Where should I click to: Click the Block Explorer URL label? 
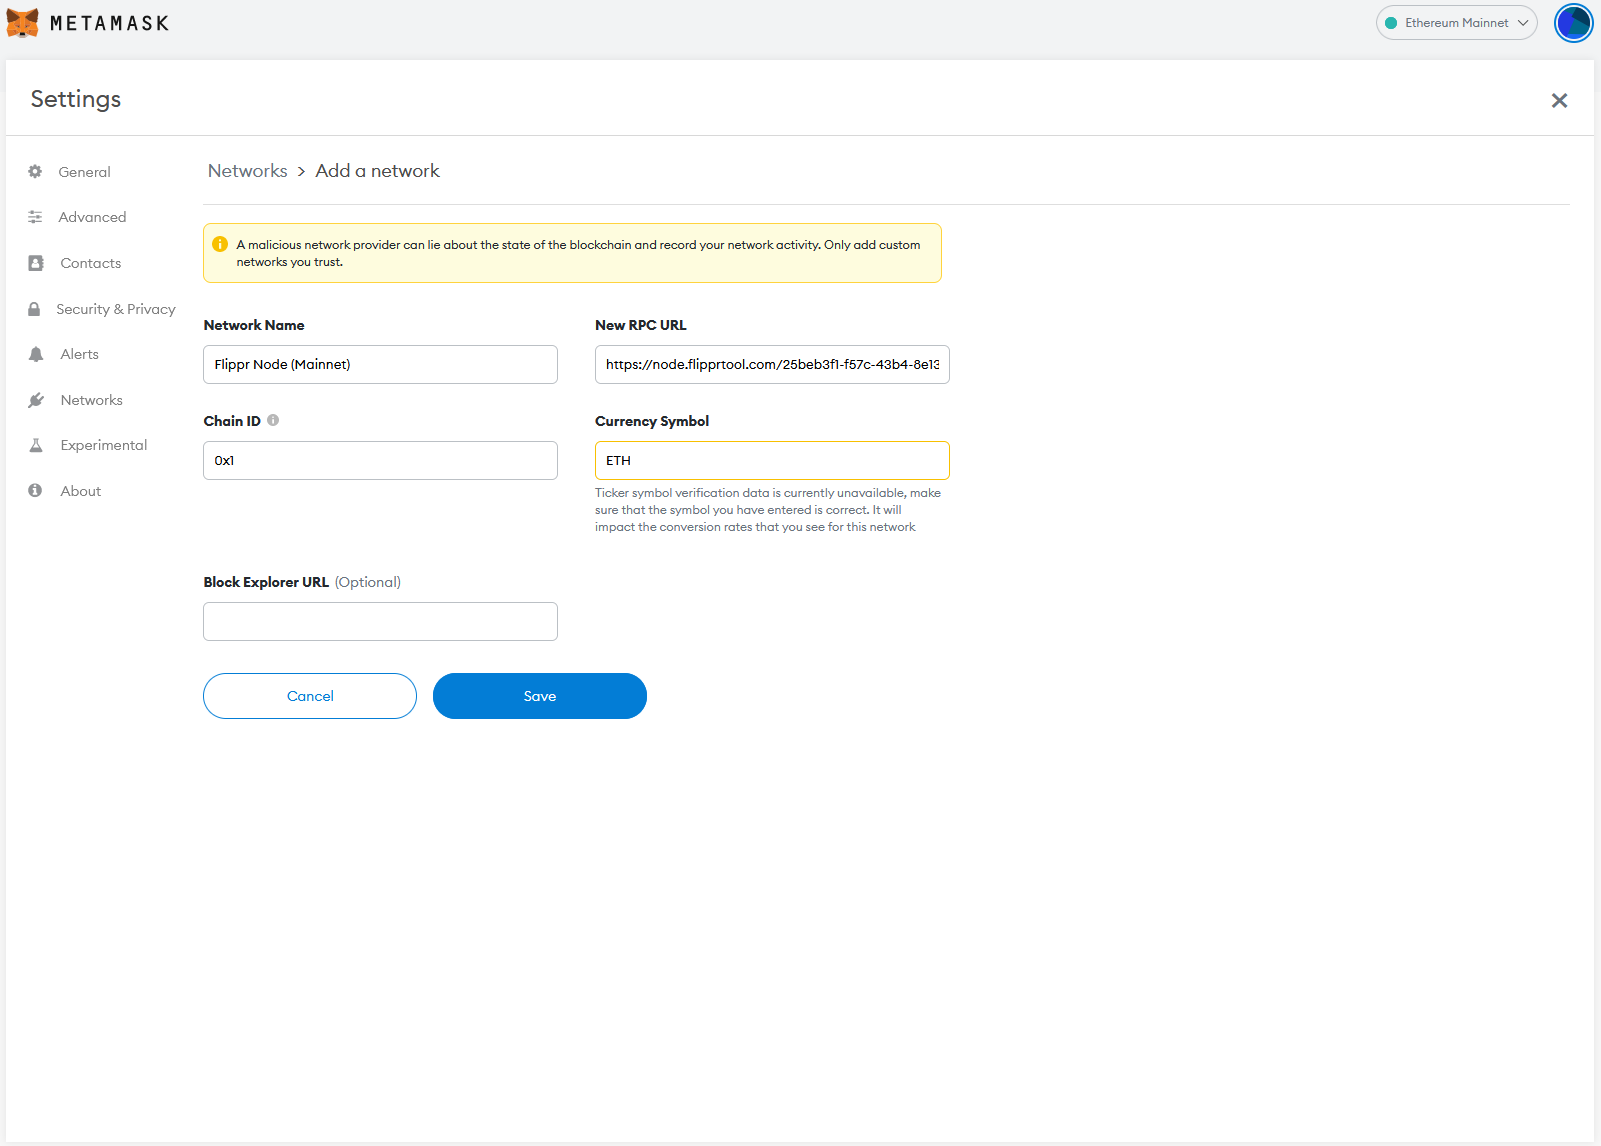tap(266, 582)
